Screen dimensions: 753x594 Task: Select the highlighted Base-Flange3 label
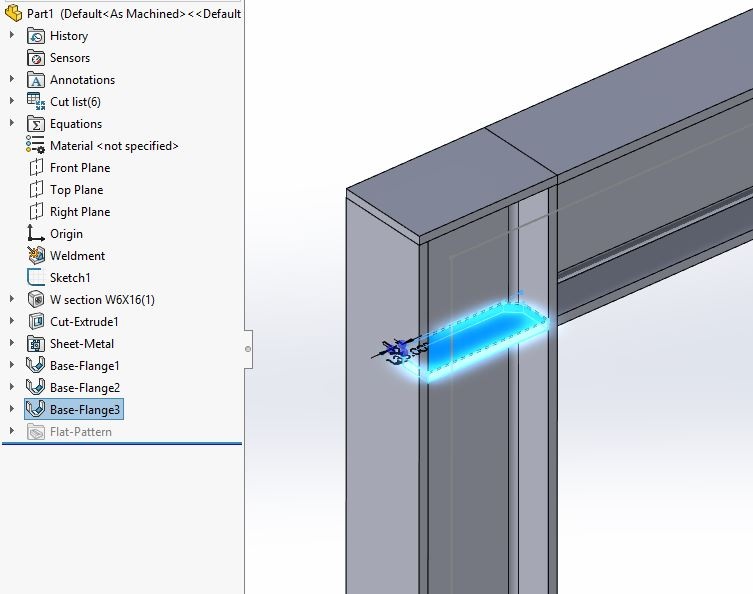[85, 410]
